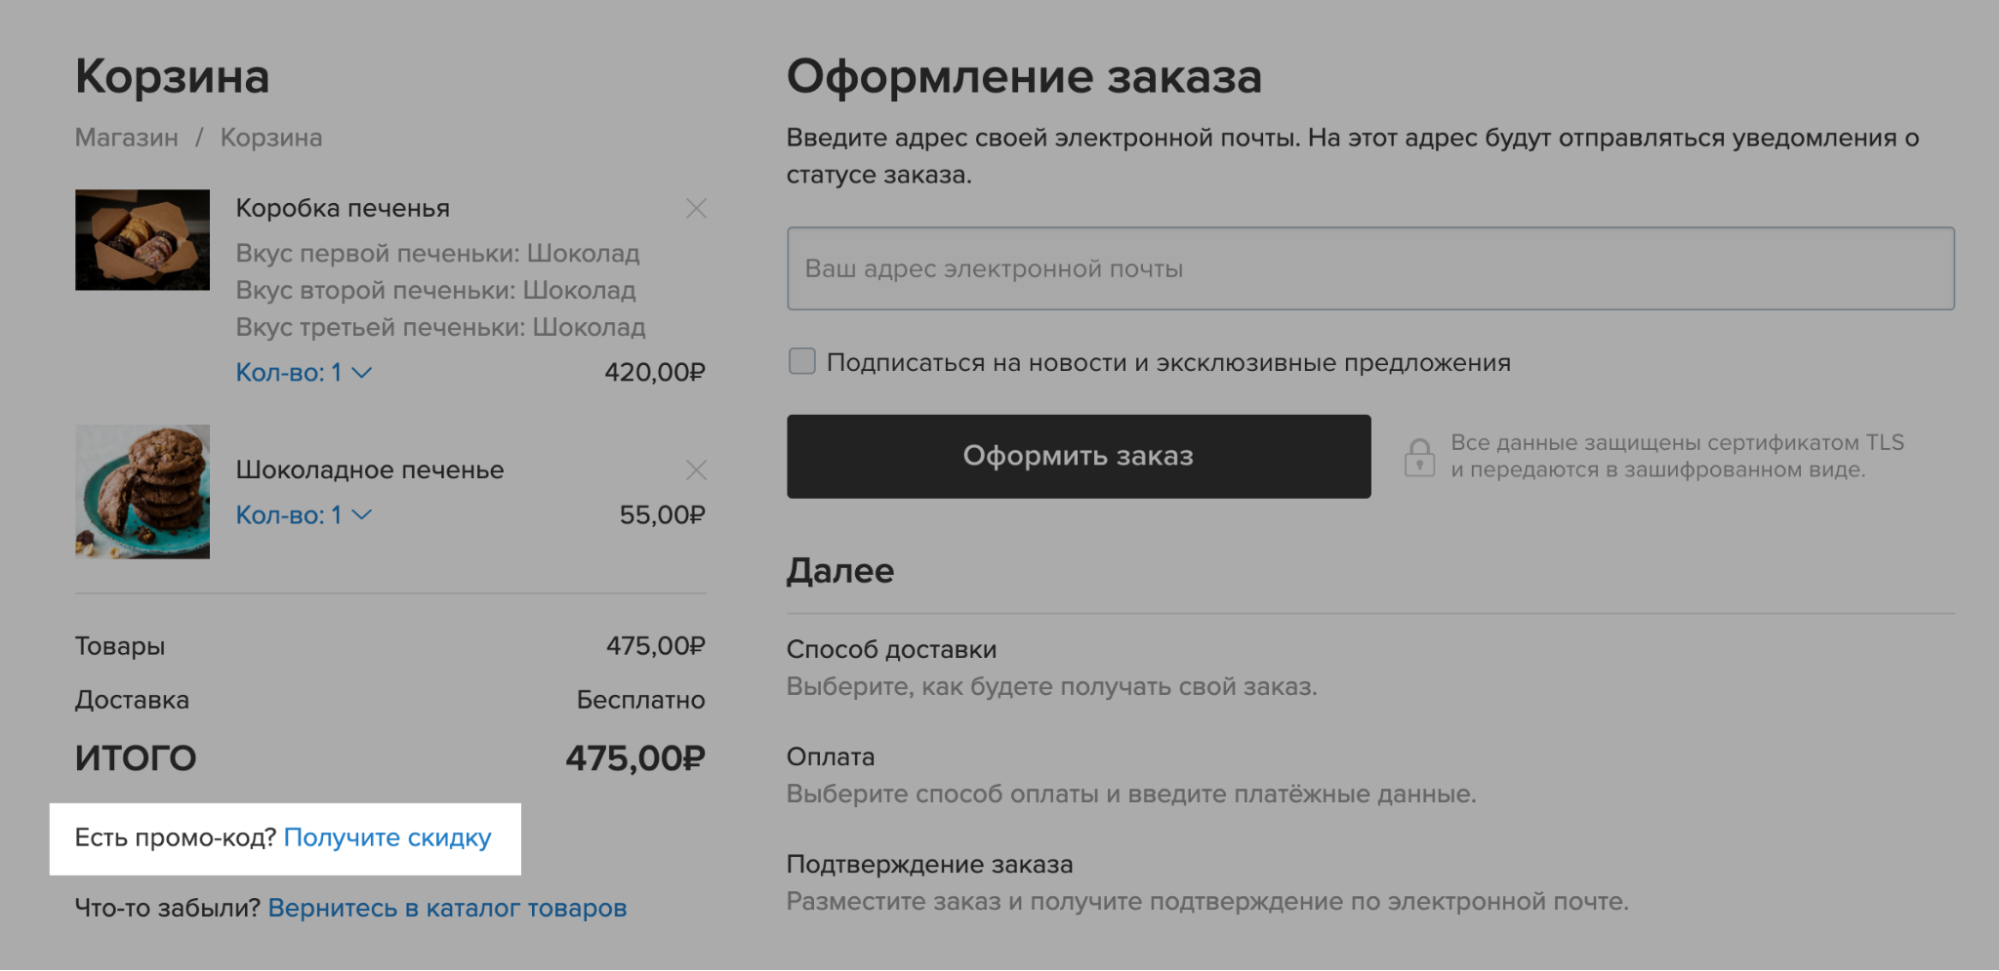Tick the newsletter subscription checkbox
Screen dimensions: 1999x971
tap(802, 361)
